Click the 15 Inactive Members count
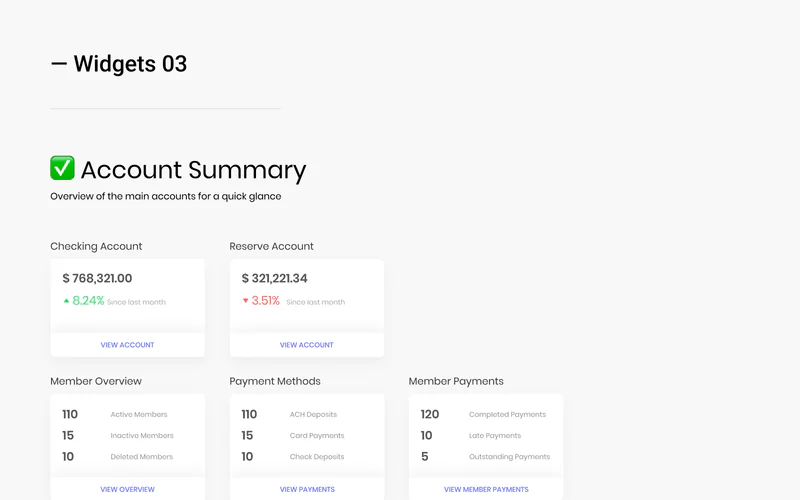This screenshot has height=500, width=800. tap(68, 436)
